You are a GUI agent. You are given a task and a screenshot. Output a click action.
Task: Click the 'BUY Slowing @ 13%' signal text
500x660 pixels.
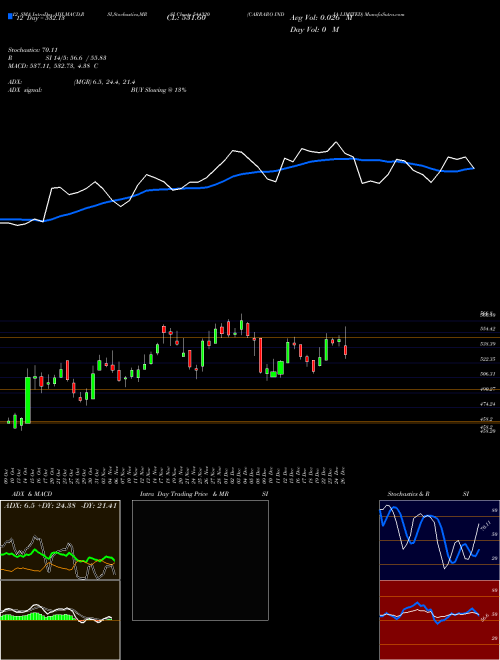(x=158, y=90)
